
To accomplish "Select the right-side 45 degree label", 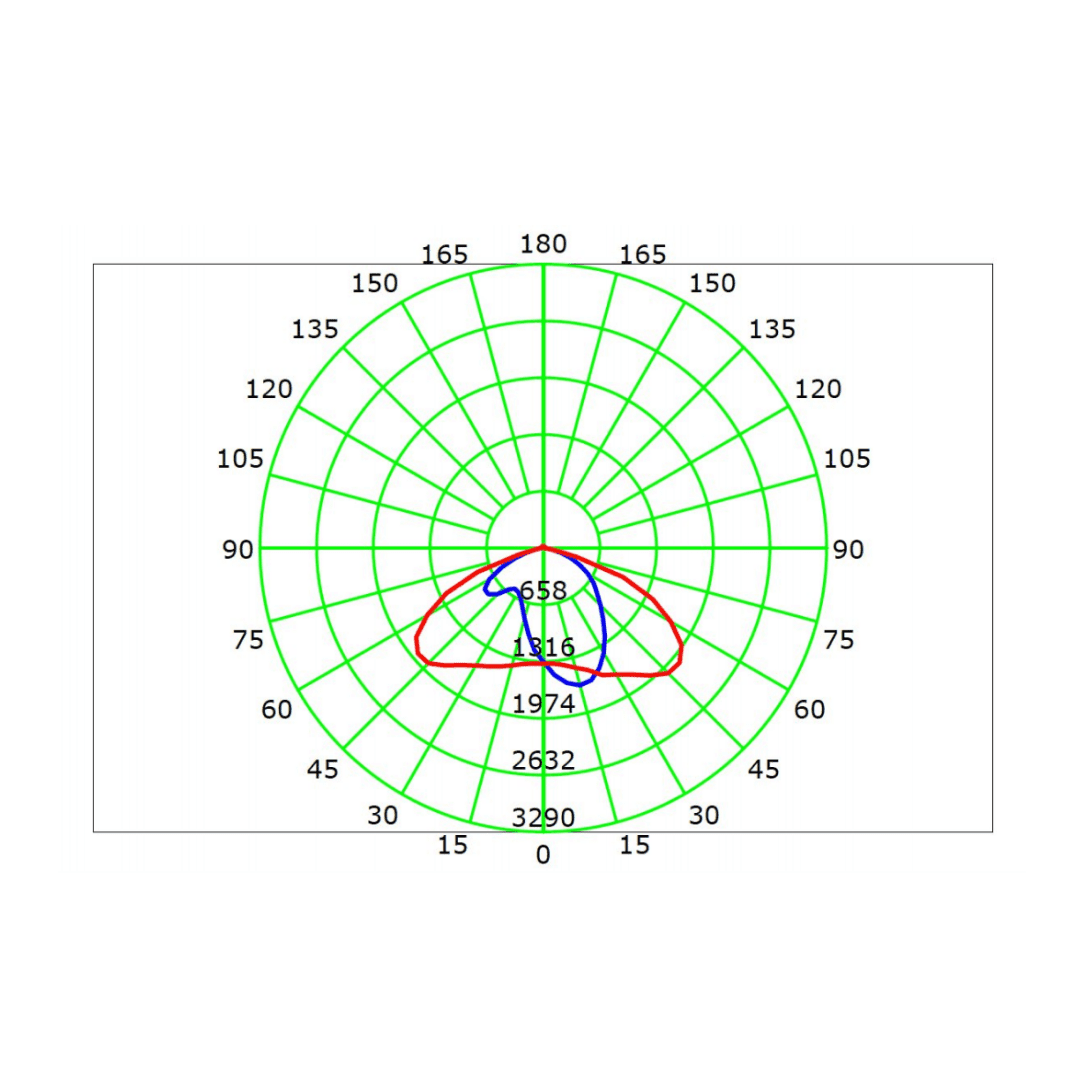I will coord(764,769).
